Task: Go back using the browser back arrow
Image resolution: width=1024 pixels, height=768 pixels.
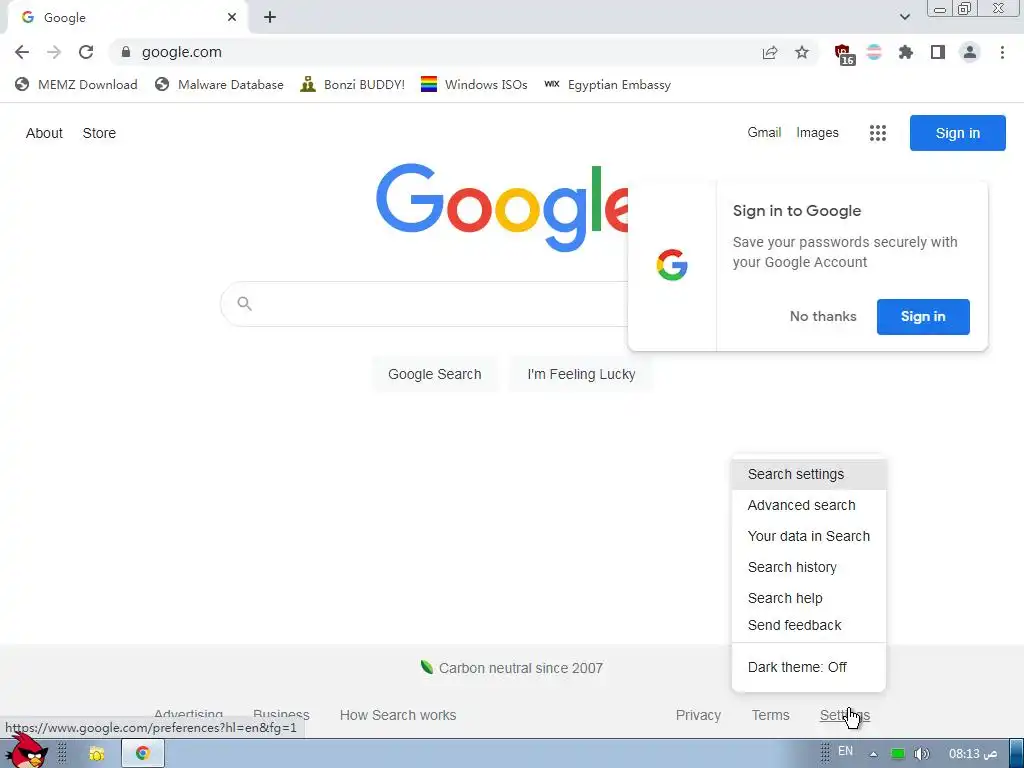Action: pyautogui.click(x=22, y=52)
